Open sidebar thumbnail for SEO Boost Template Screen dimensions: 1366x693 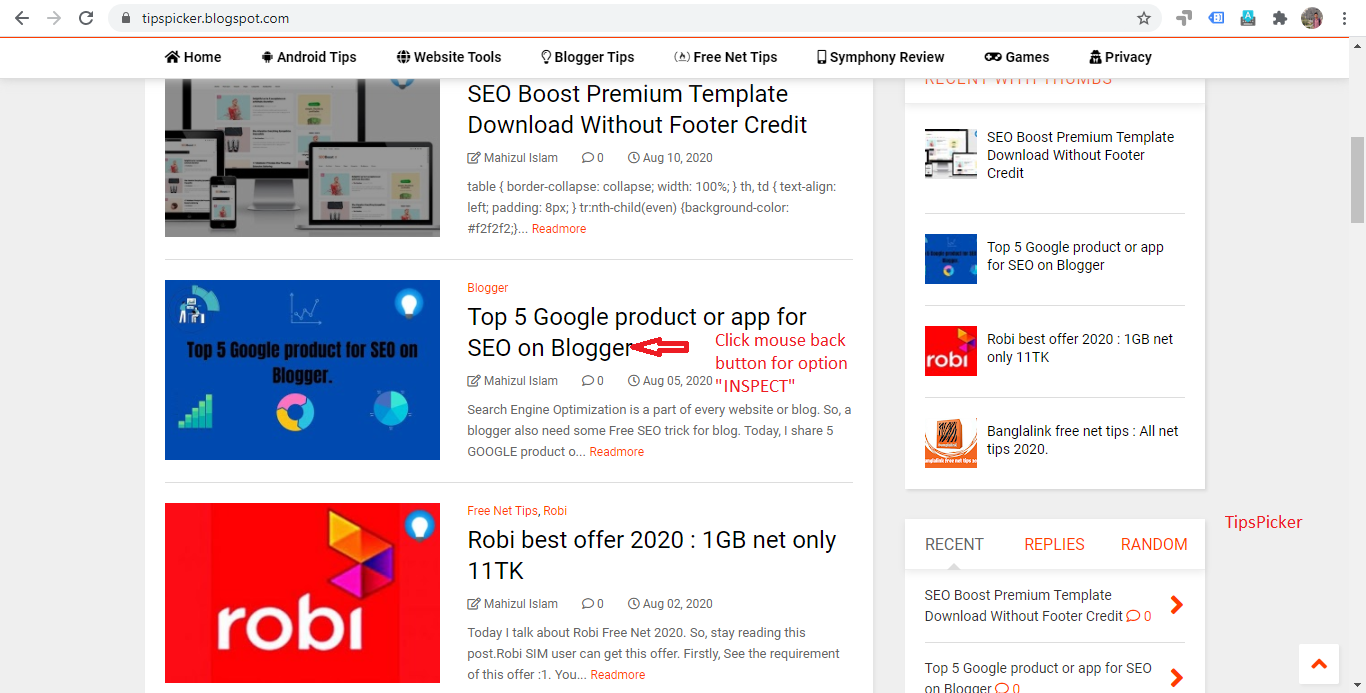click(x=951, y=153)
